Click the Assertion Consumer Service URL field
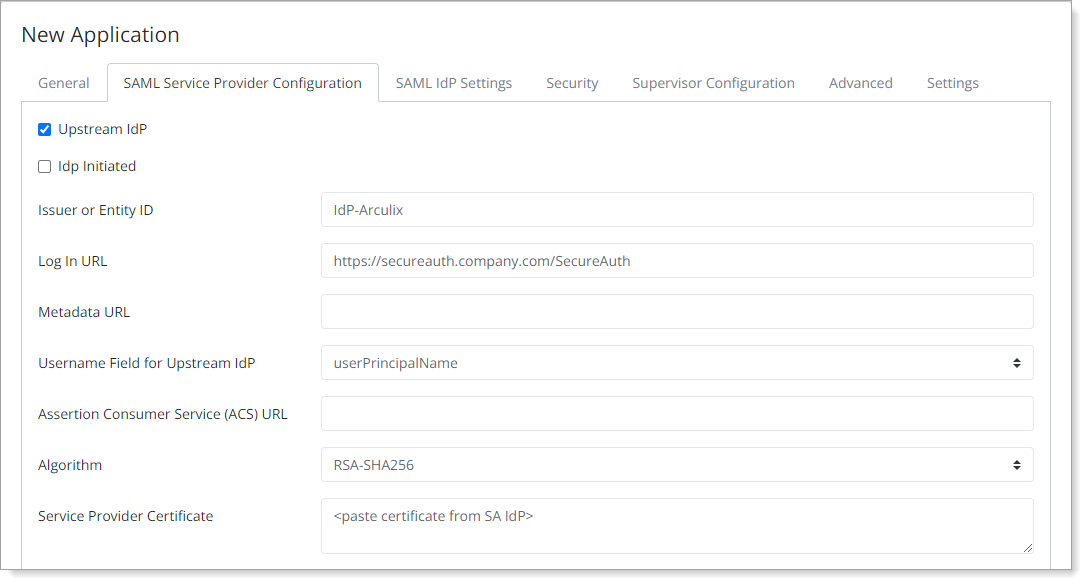Image resolution: width=1087 pixels, height=585 pixels. tap(675, 413)
